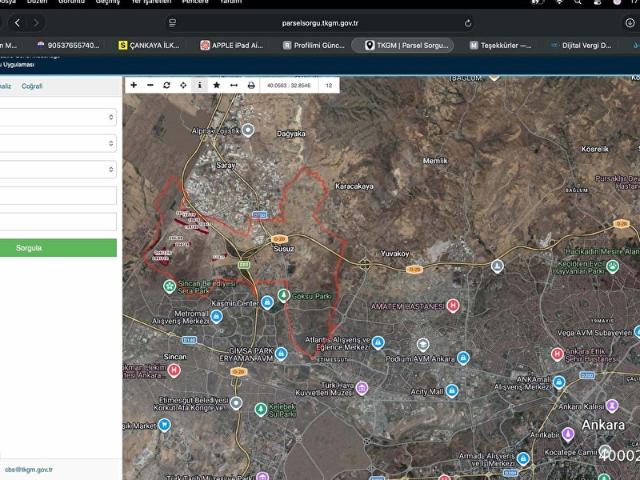Click the Ankara city label on map
640x480 pixels.
pyautogui.click(x=603, y=425)
